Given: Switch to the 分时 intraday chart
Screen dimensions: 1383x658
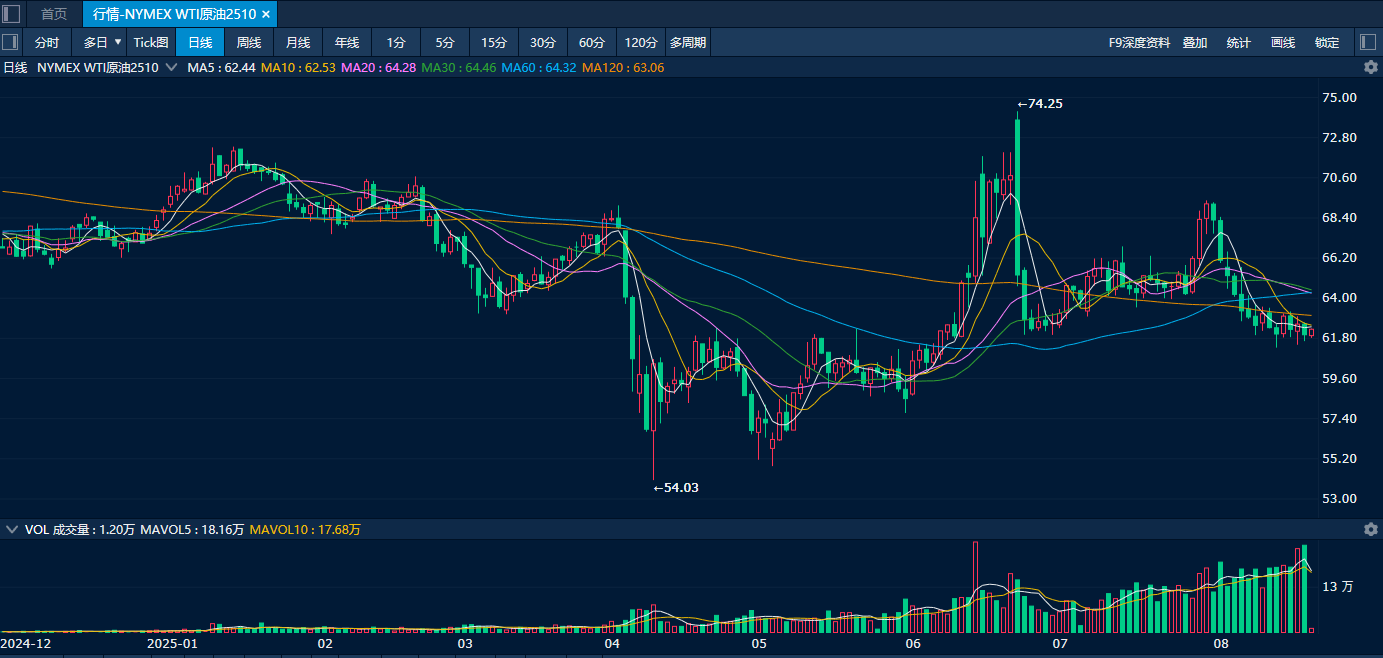Looking at the screenshot, I should (47, 43).
